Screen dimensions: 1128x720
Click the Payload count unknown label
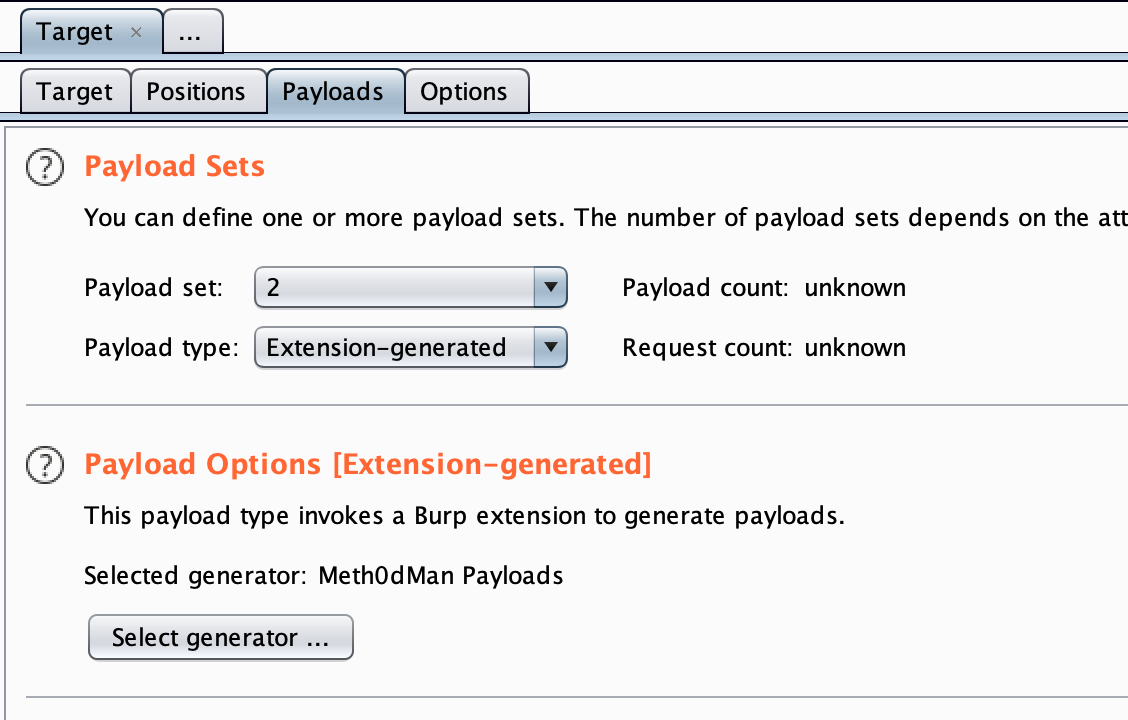(x=763, y=287)
